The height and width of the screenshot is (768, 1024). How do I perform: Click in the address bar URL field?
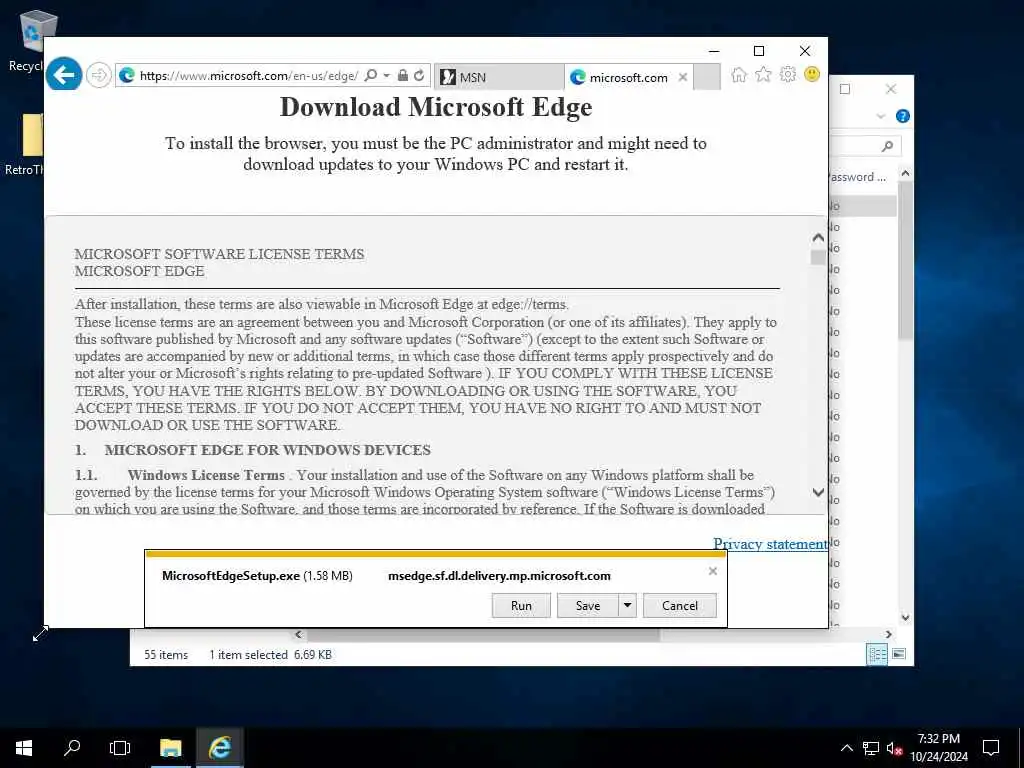point(249,76)
